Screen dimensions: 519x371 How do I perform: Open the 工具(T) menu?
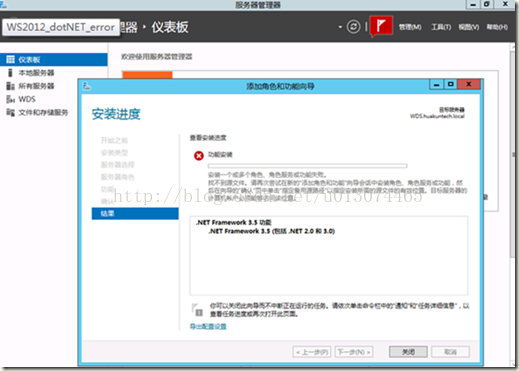(x=441, y=27)
